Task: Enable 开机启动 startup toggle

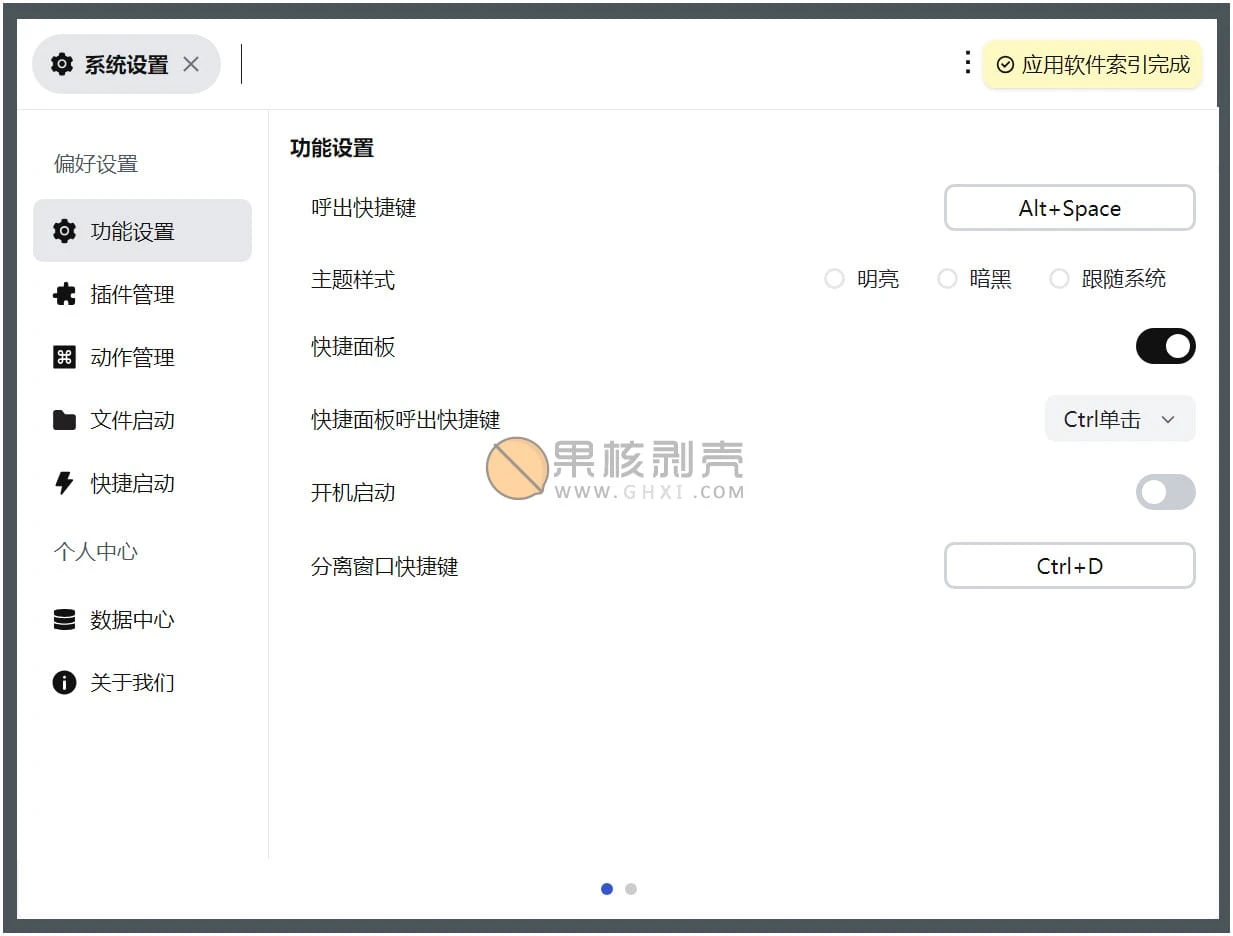Action: click(1165, 492)
